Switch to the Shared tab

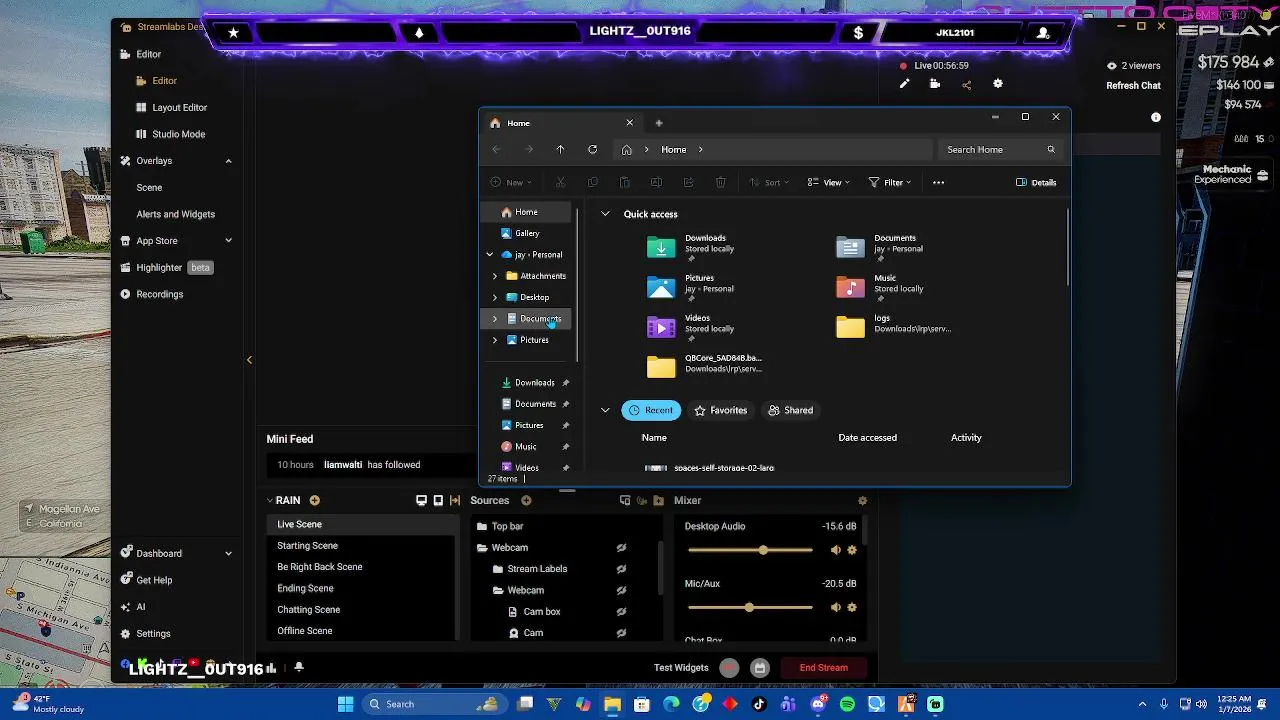point(790,410)
